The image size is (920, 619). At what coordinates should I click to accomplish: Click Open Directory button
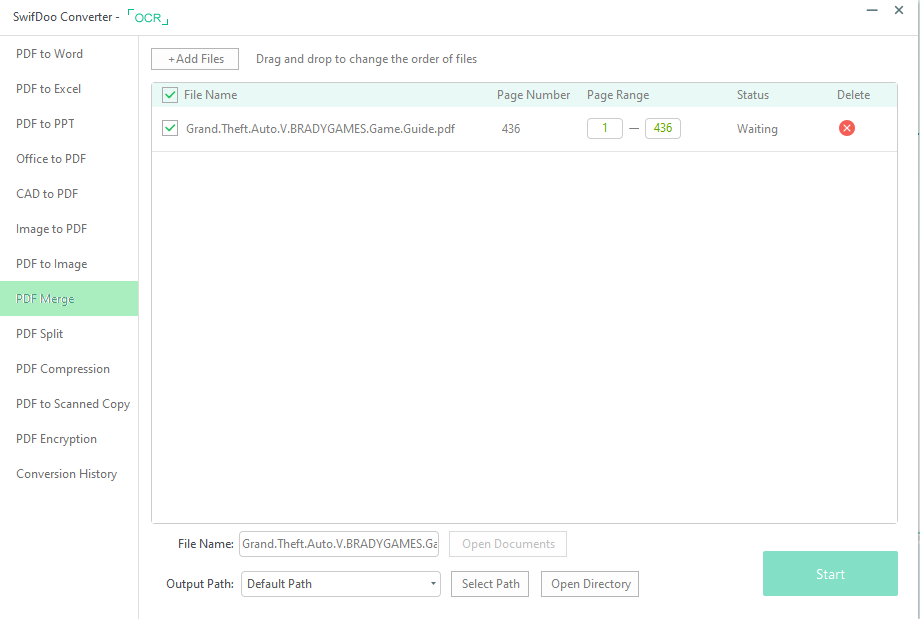pos(590,584)
